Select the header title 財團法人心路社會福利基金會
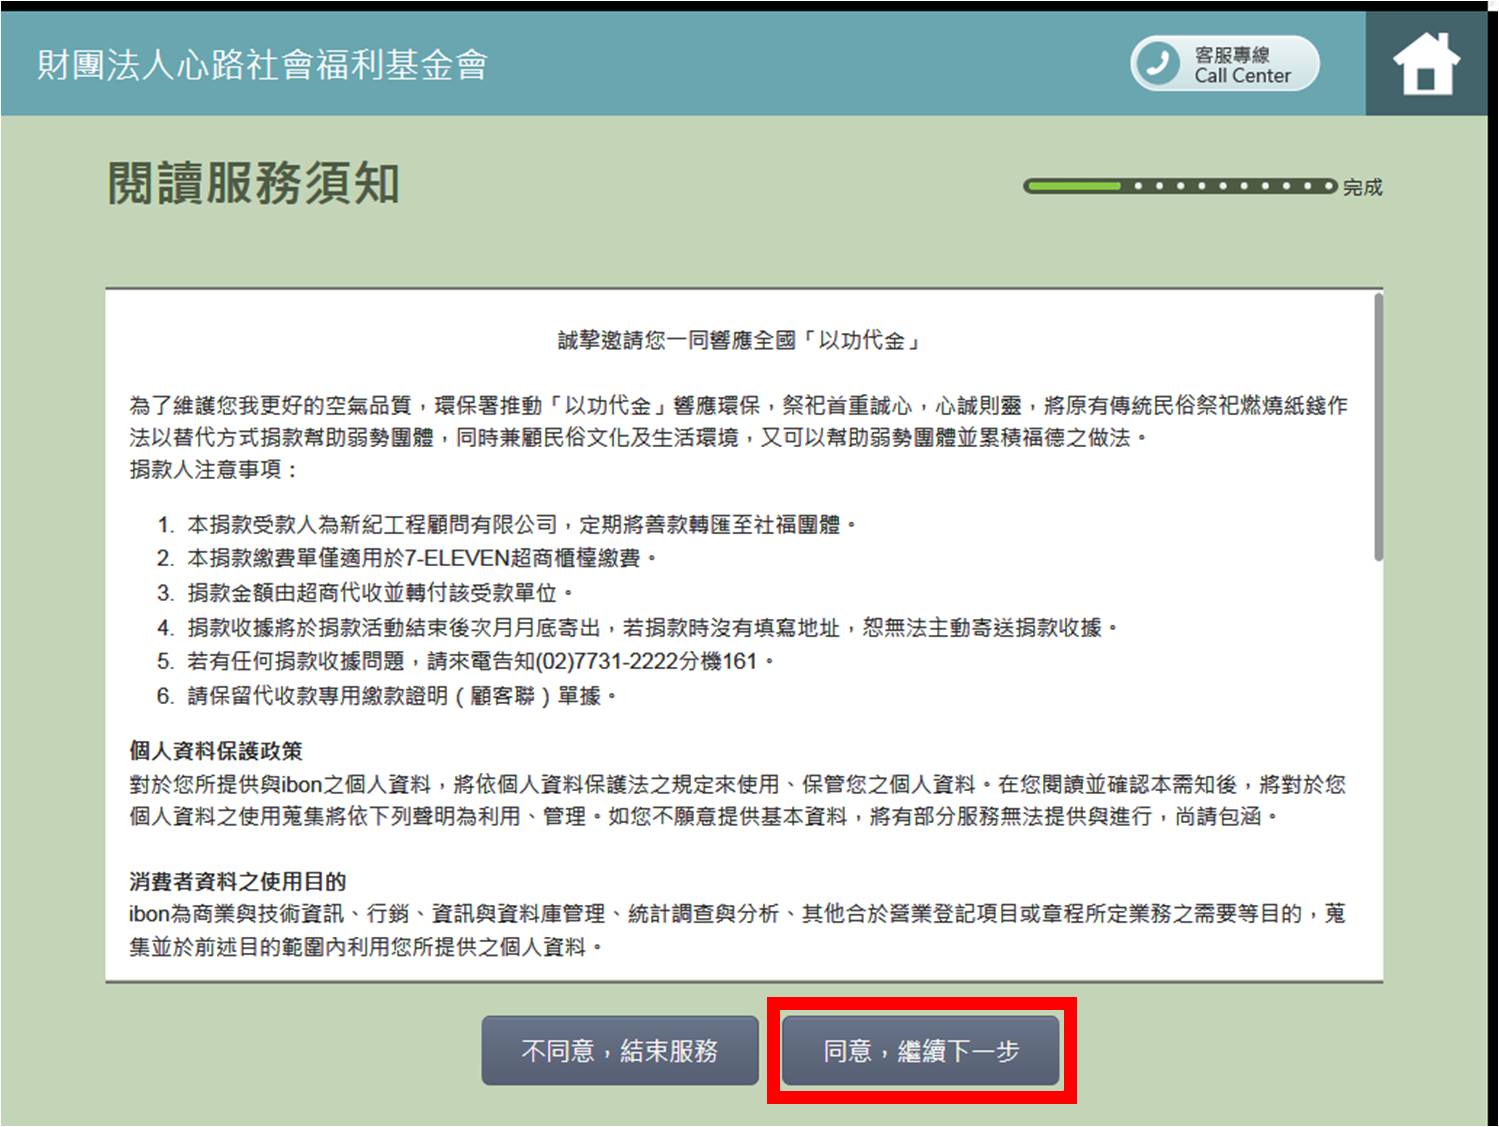The image size is (1499, 1127). (x=262, y=65)
